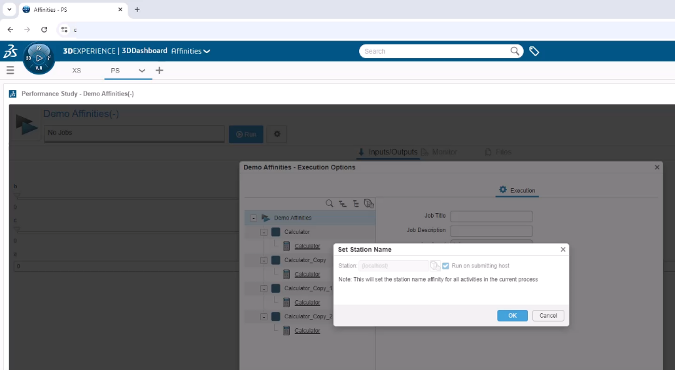Click site information icon in address bar
The height and width of the screenshot is (370, 676).
click(64, 29)
